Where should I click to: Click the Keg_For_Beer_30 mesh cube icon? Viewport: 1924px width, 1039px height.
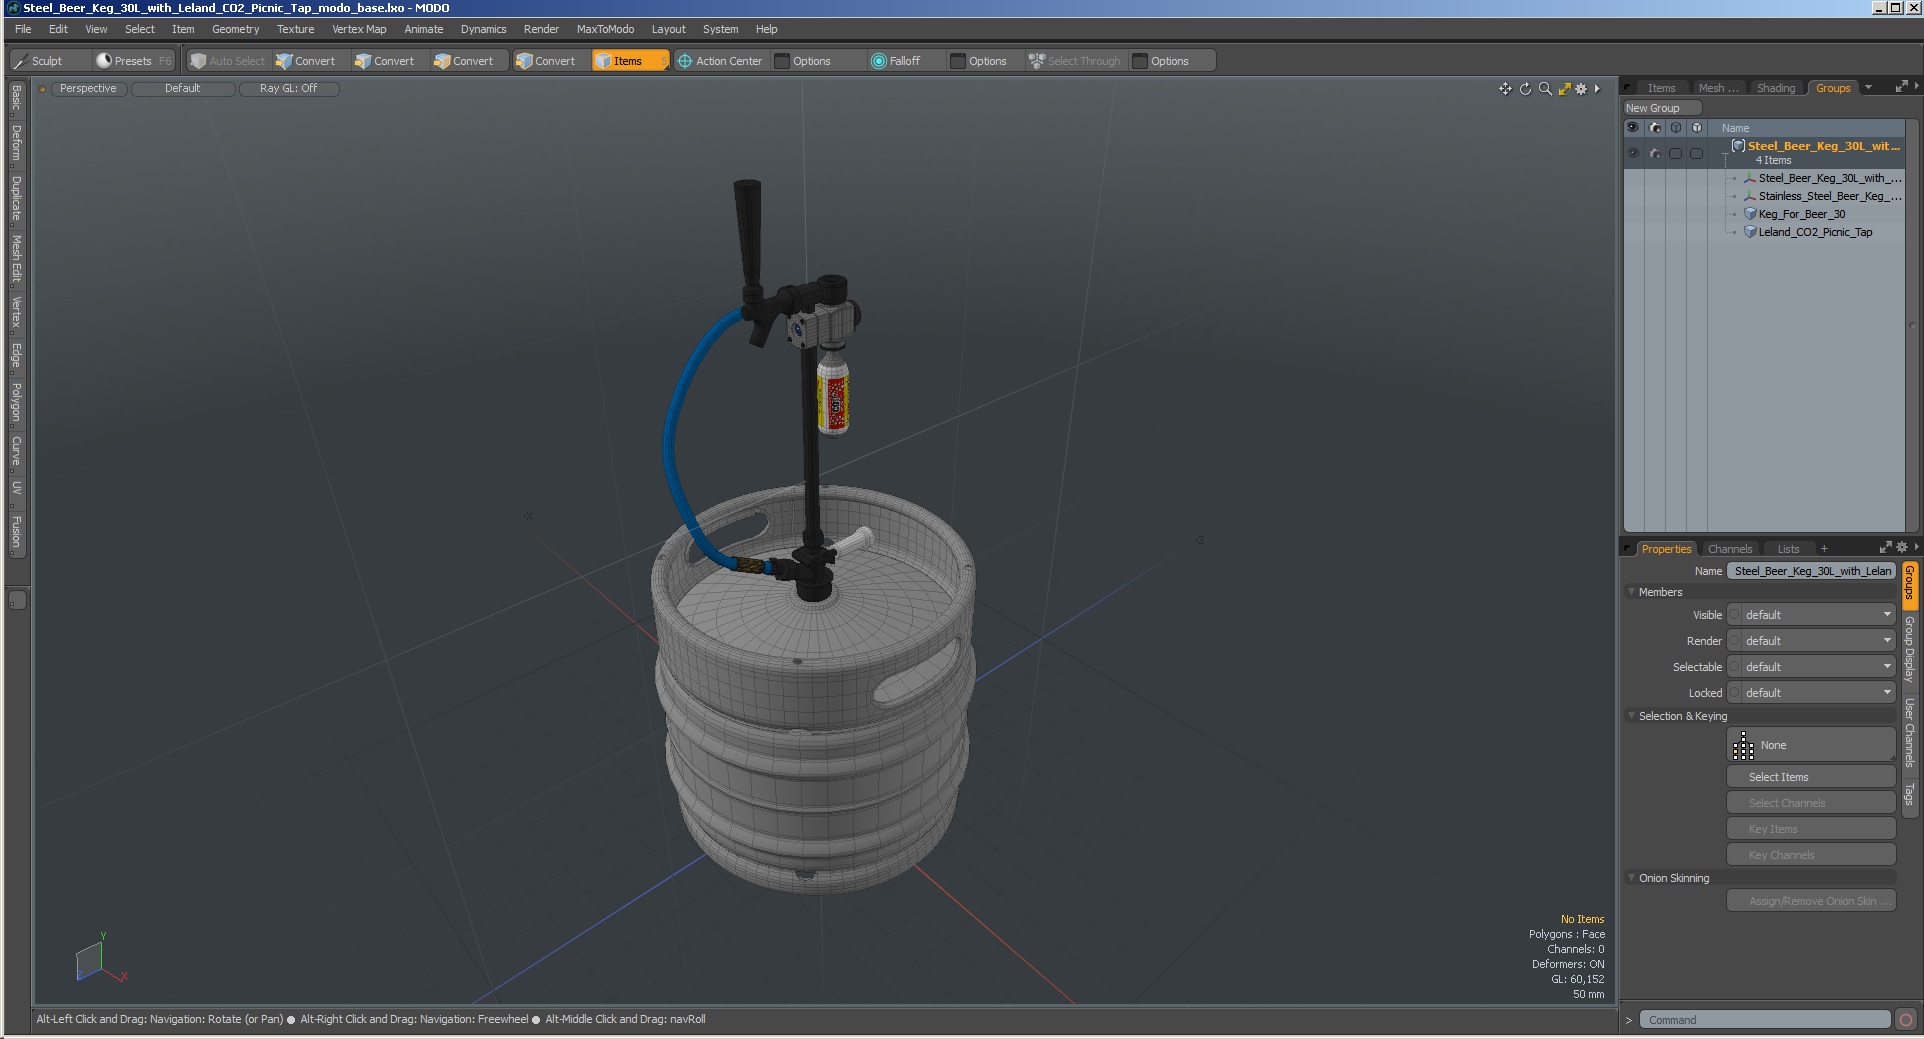click(x=1750, y=214)
